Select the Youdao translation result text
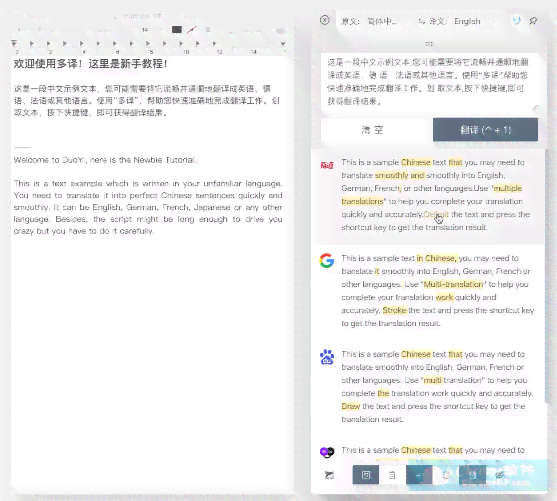The height and width of the screenshot is (501, 557). point(436,195)
